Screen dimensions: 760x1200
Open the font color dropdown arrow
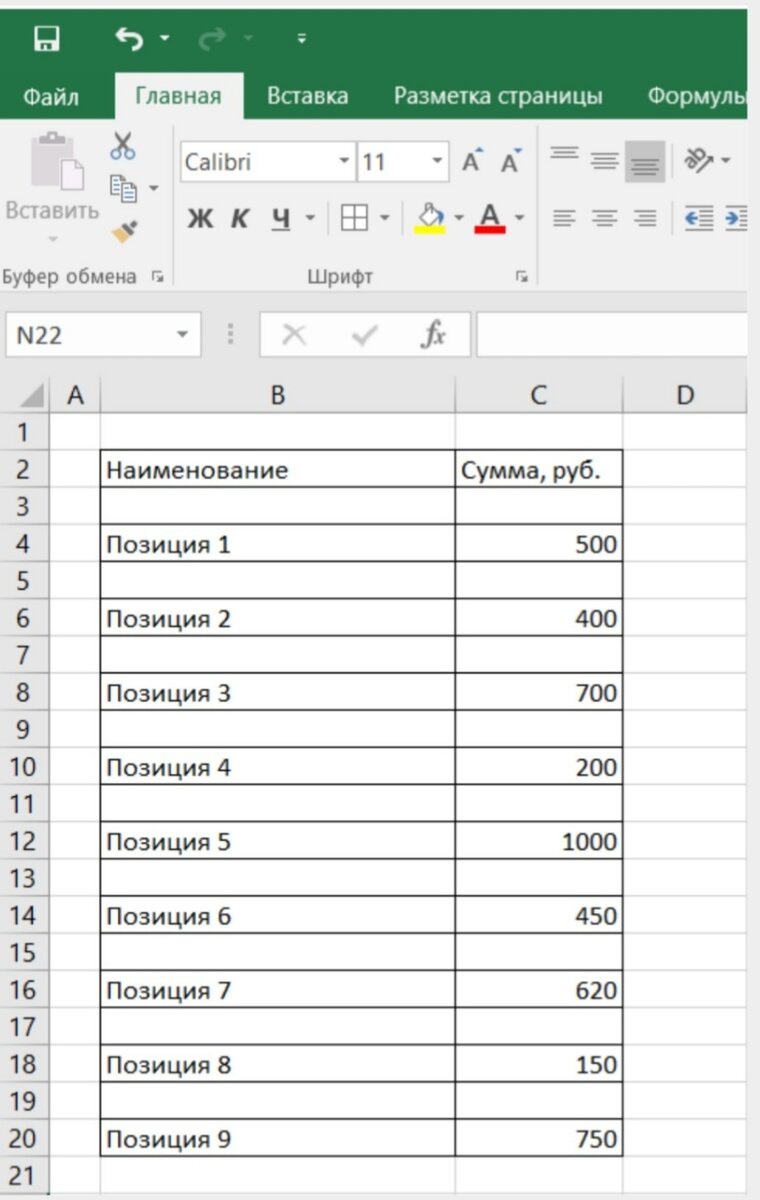[519, 218]
